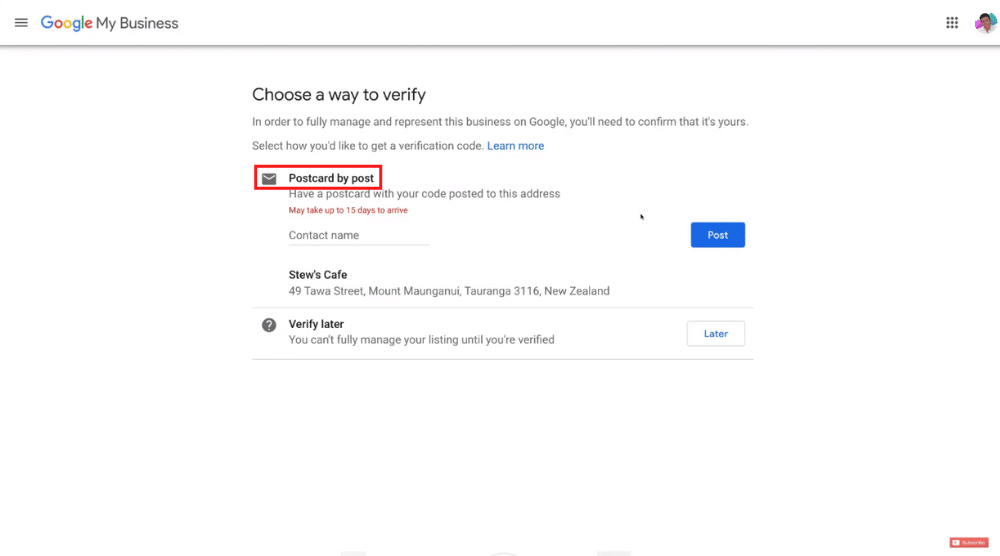
Task: Click the 49 Tawa Street address line
Action: point(449,291)
